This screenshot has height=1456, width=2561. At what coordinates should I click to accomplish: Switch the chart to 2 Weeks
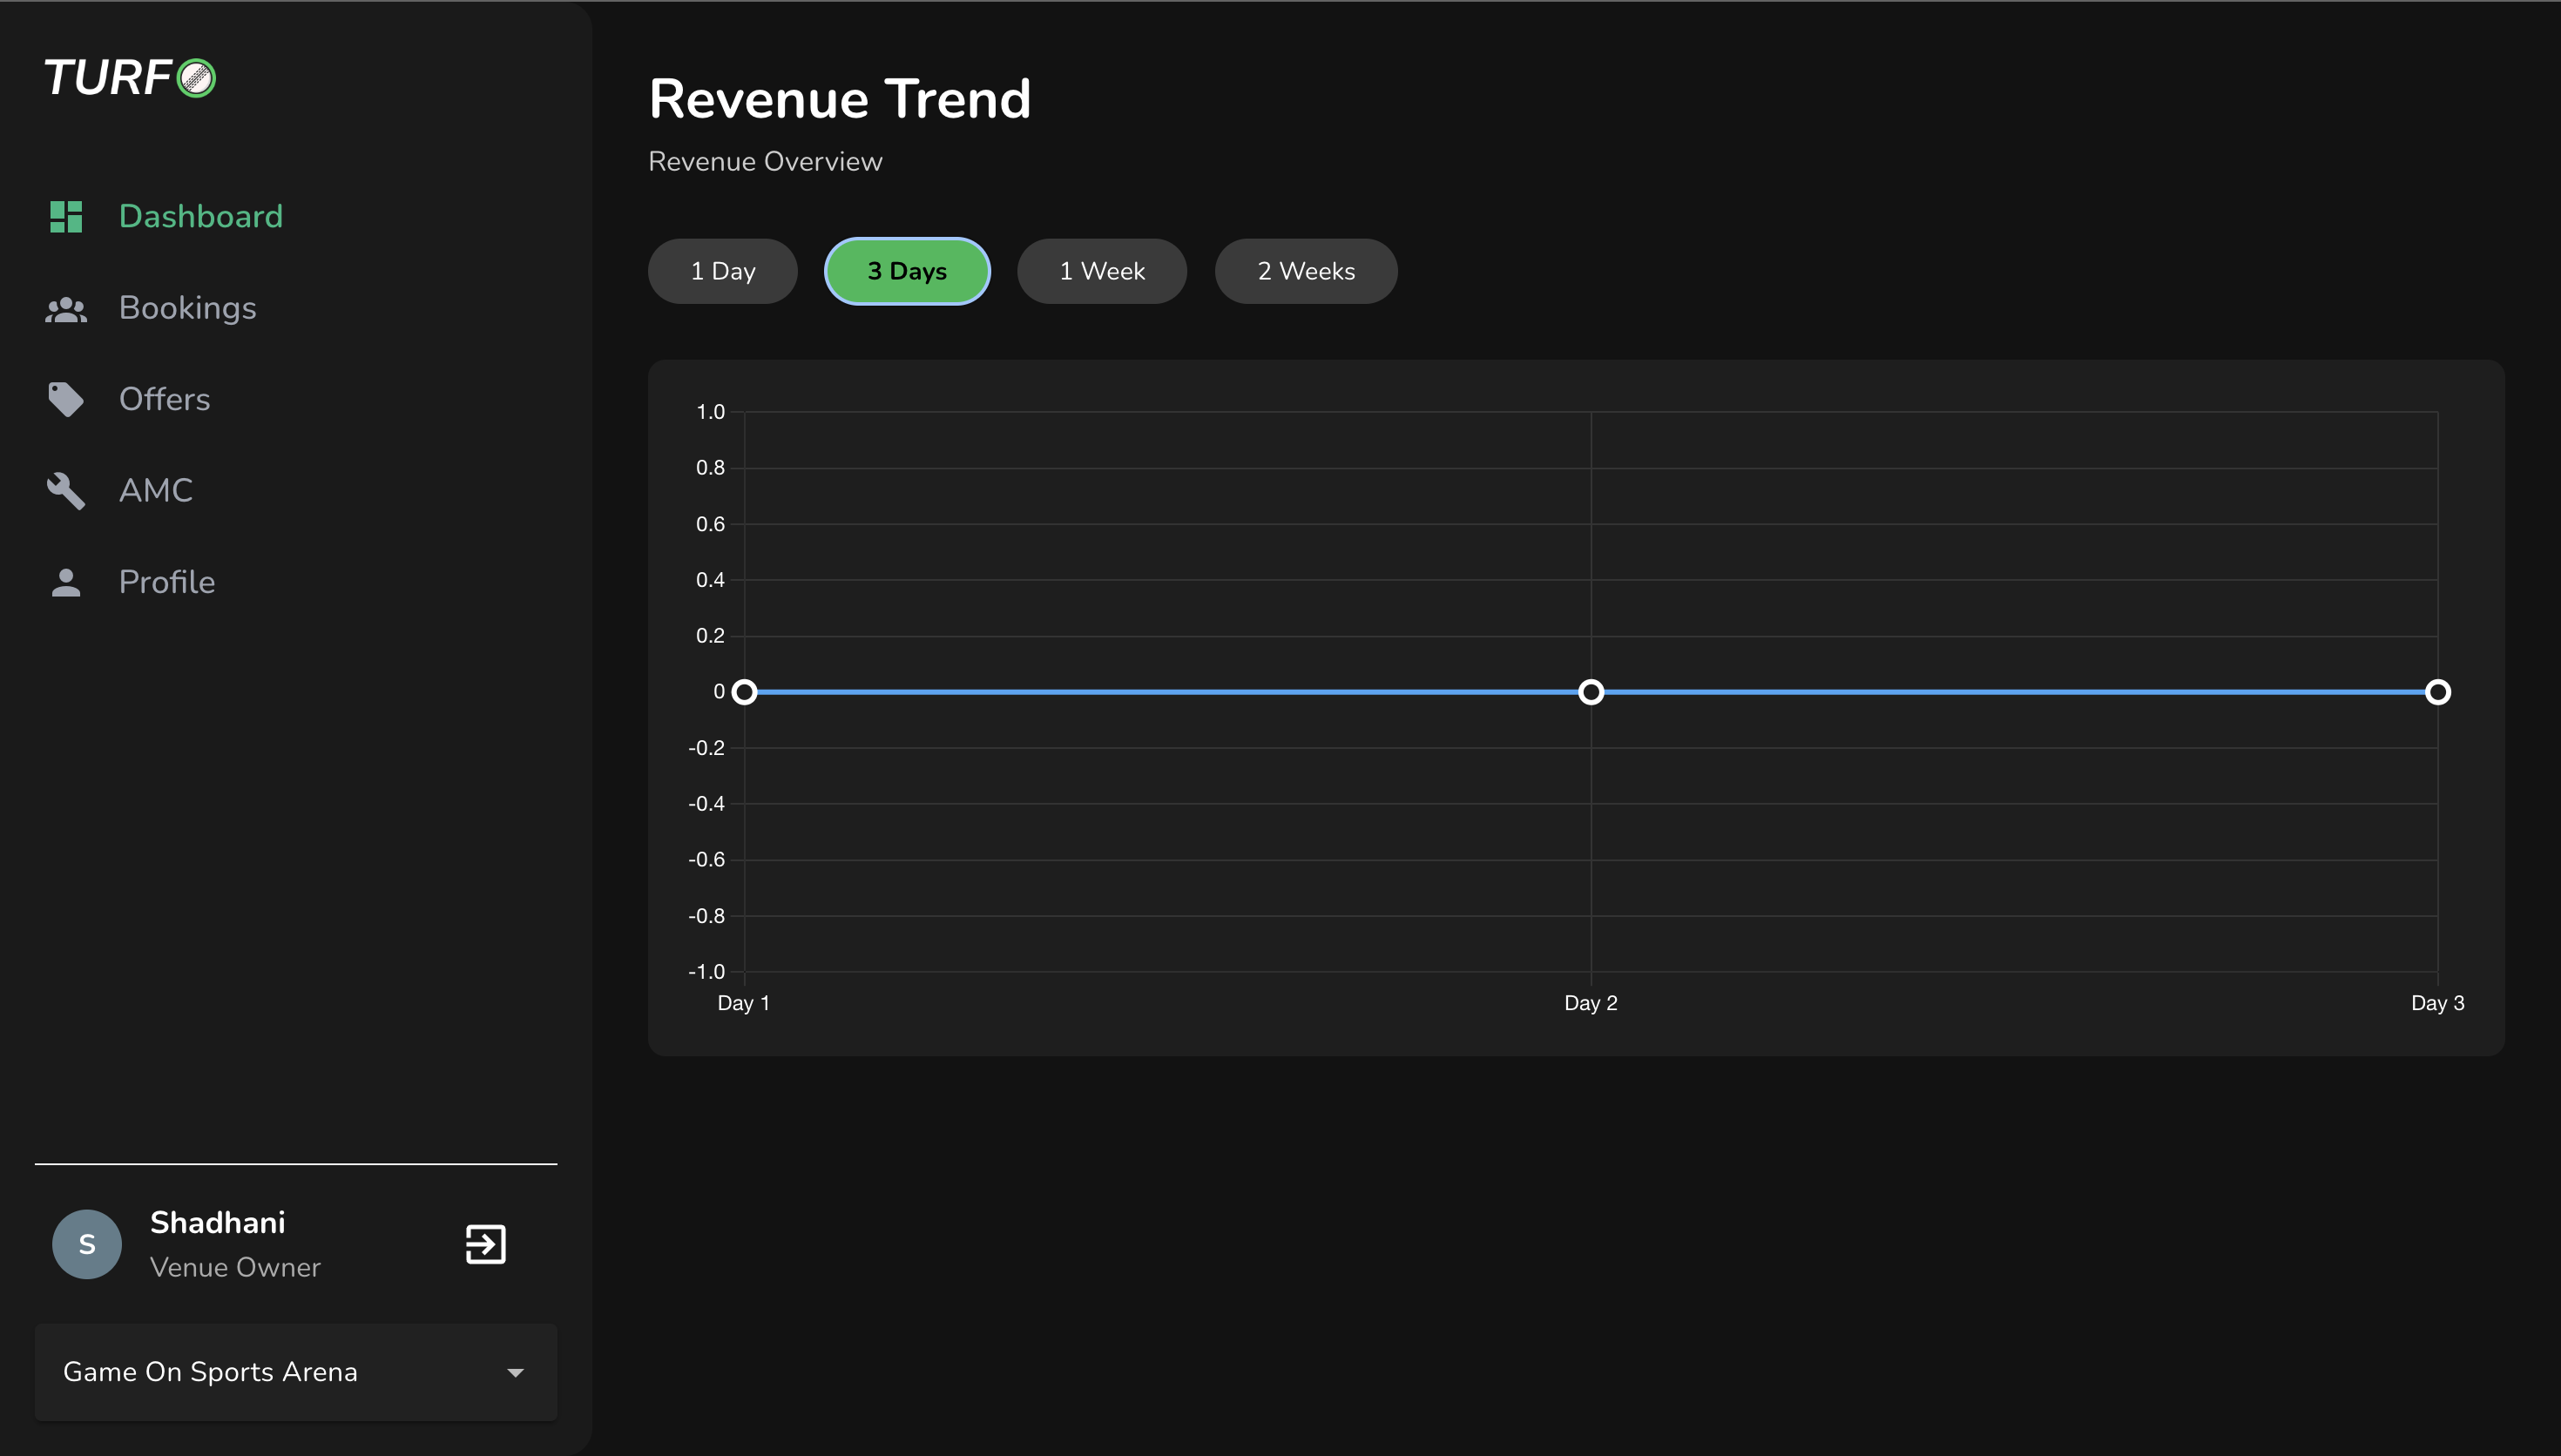click(x=1305, y=271)
